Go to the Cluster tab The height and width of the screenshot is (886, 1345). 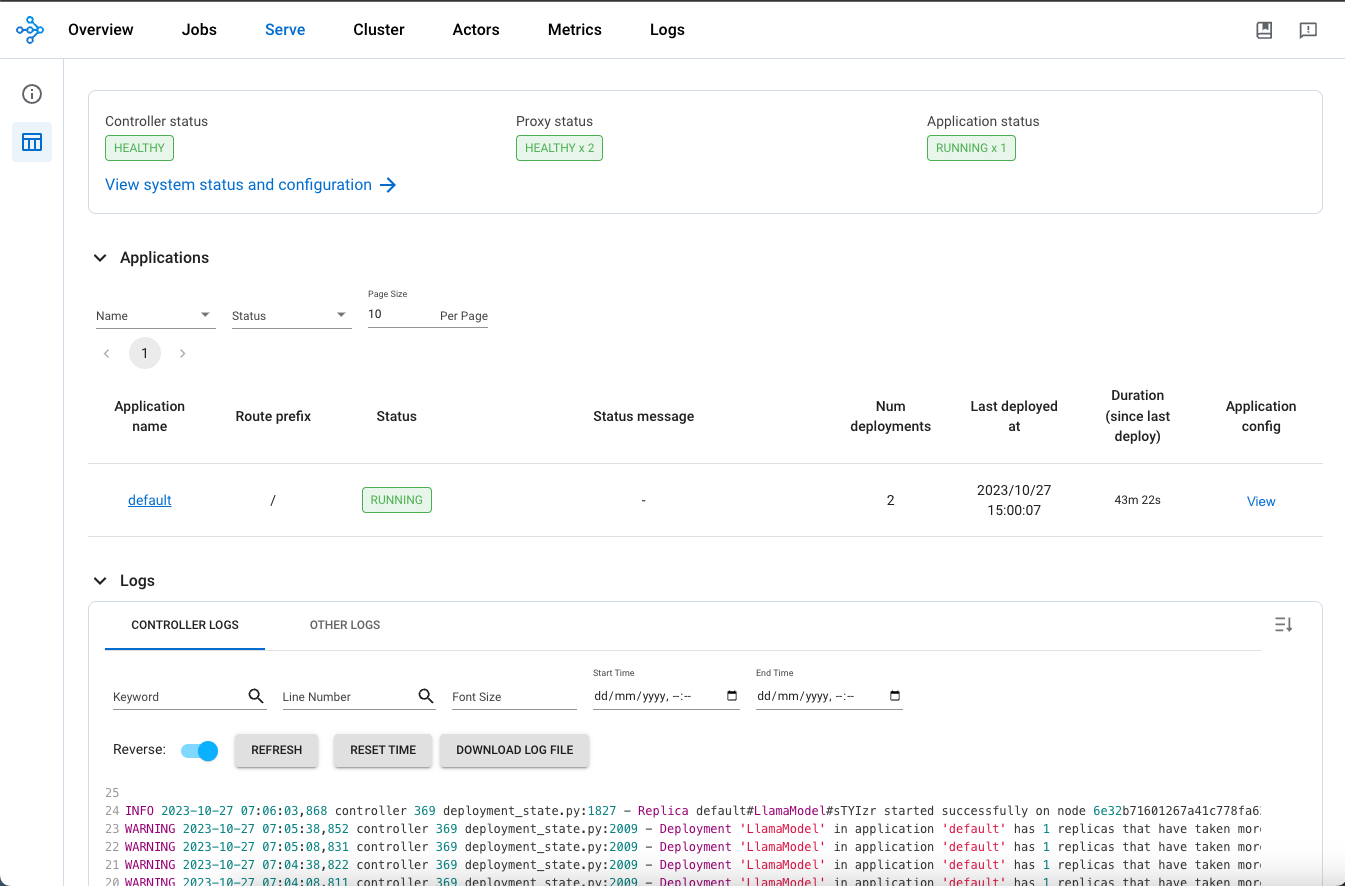click(x=379, y=30)
